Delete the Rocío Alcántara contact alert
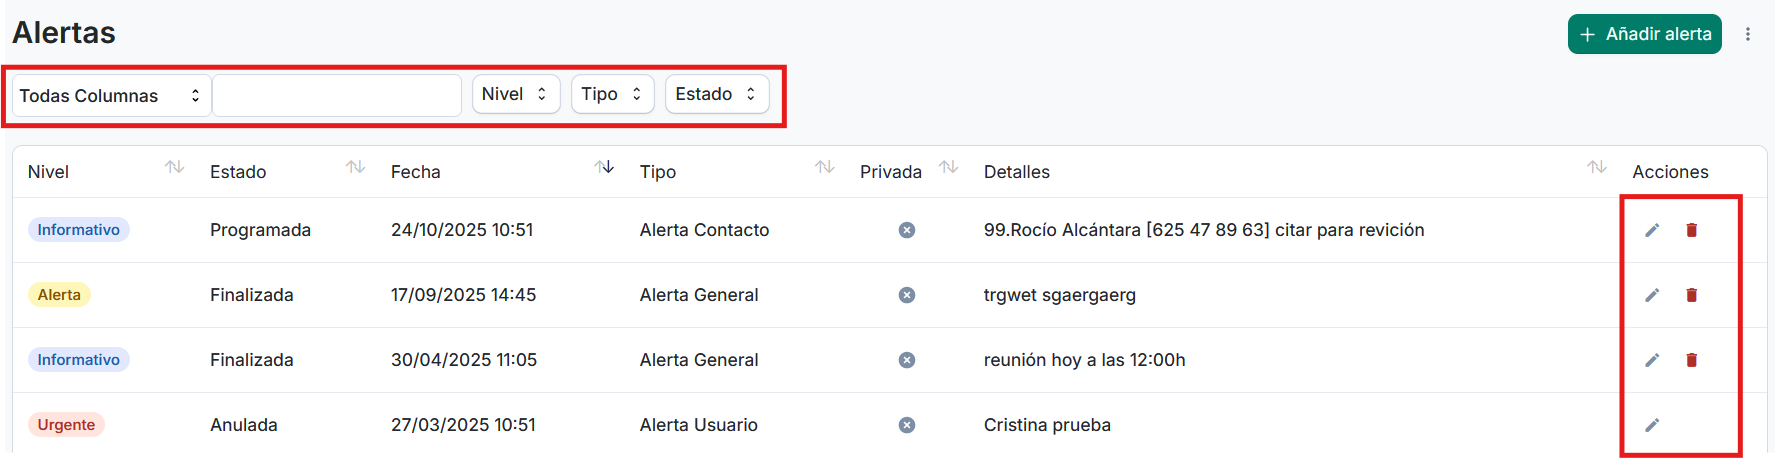The image size is (1775, 459). coord(1692,230)
